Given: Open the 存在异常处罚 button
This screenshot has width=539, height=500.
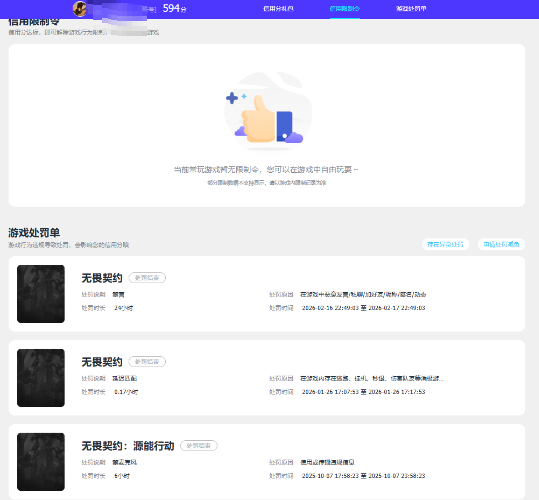Looking at the screenshot, I should (x=445, y=244).
